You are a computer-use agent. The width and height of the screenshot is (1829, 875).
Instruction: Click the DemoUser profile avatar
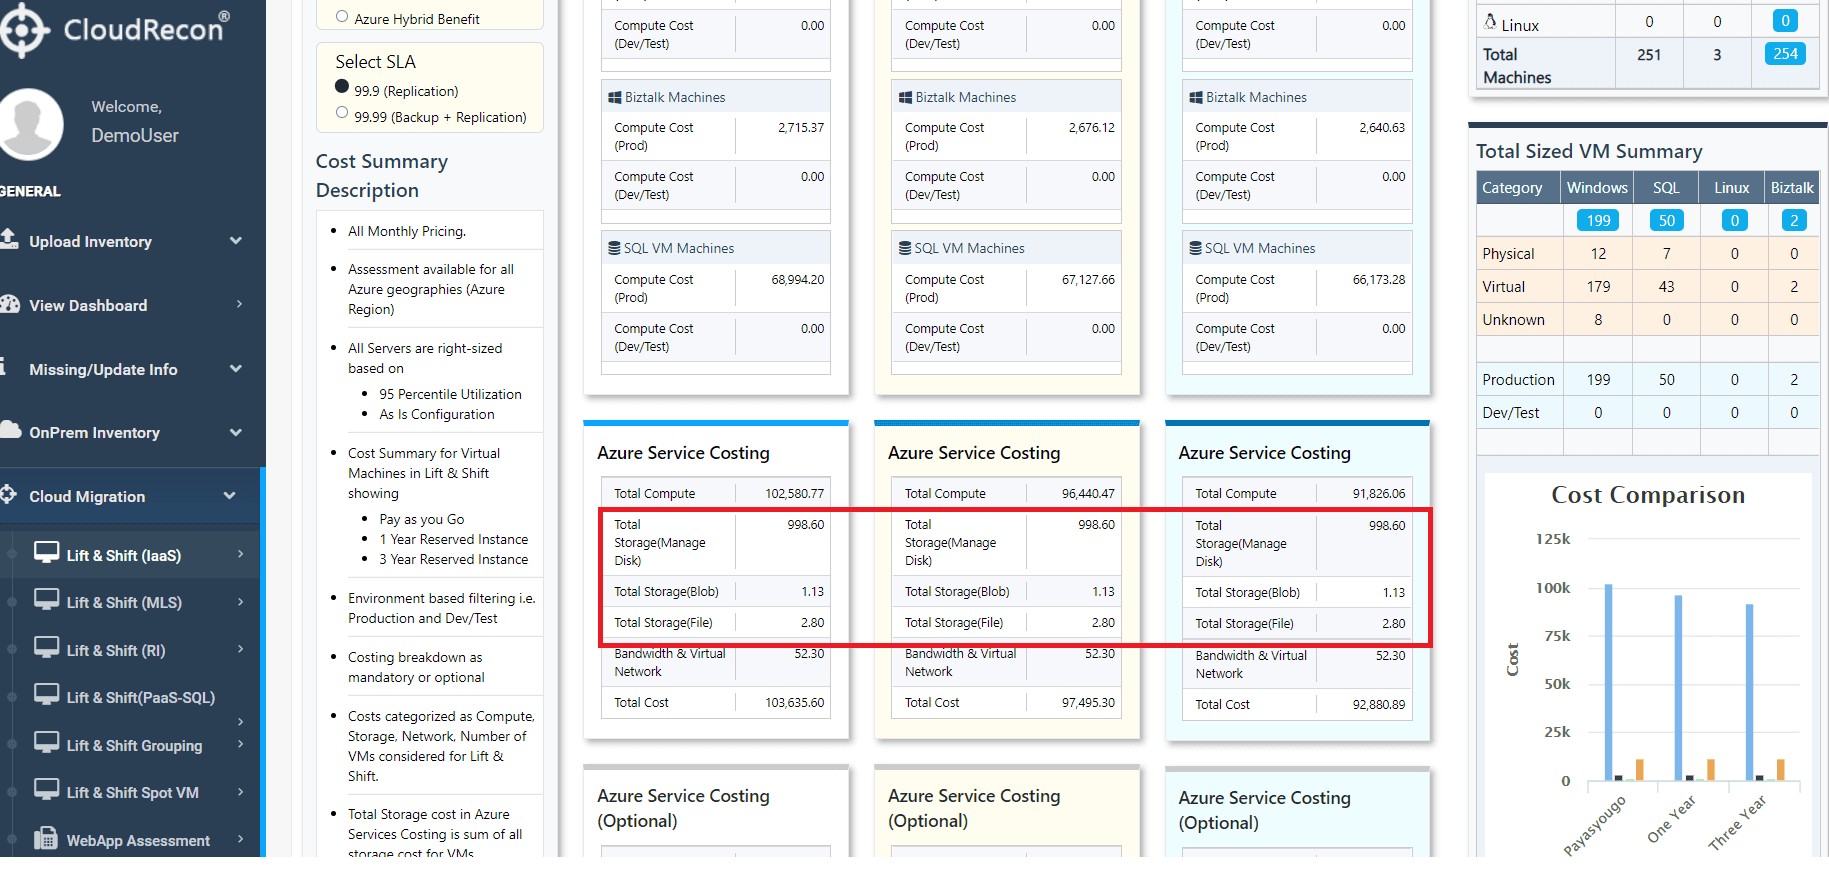tap(30, 124)
